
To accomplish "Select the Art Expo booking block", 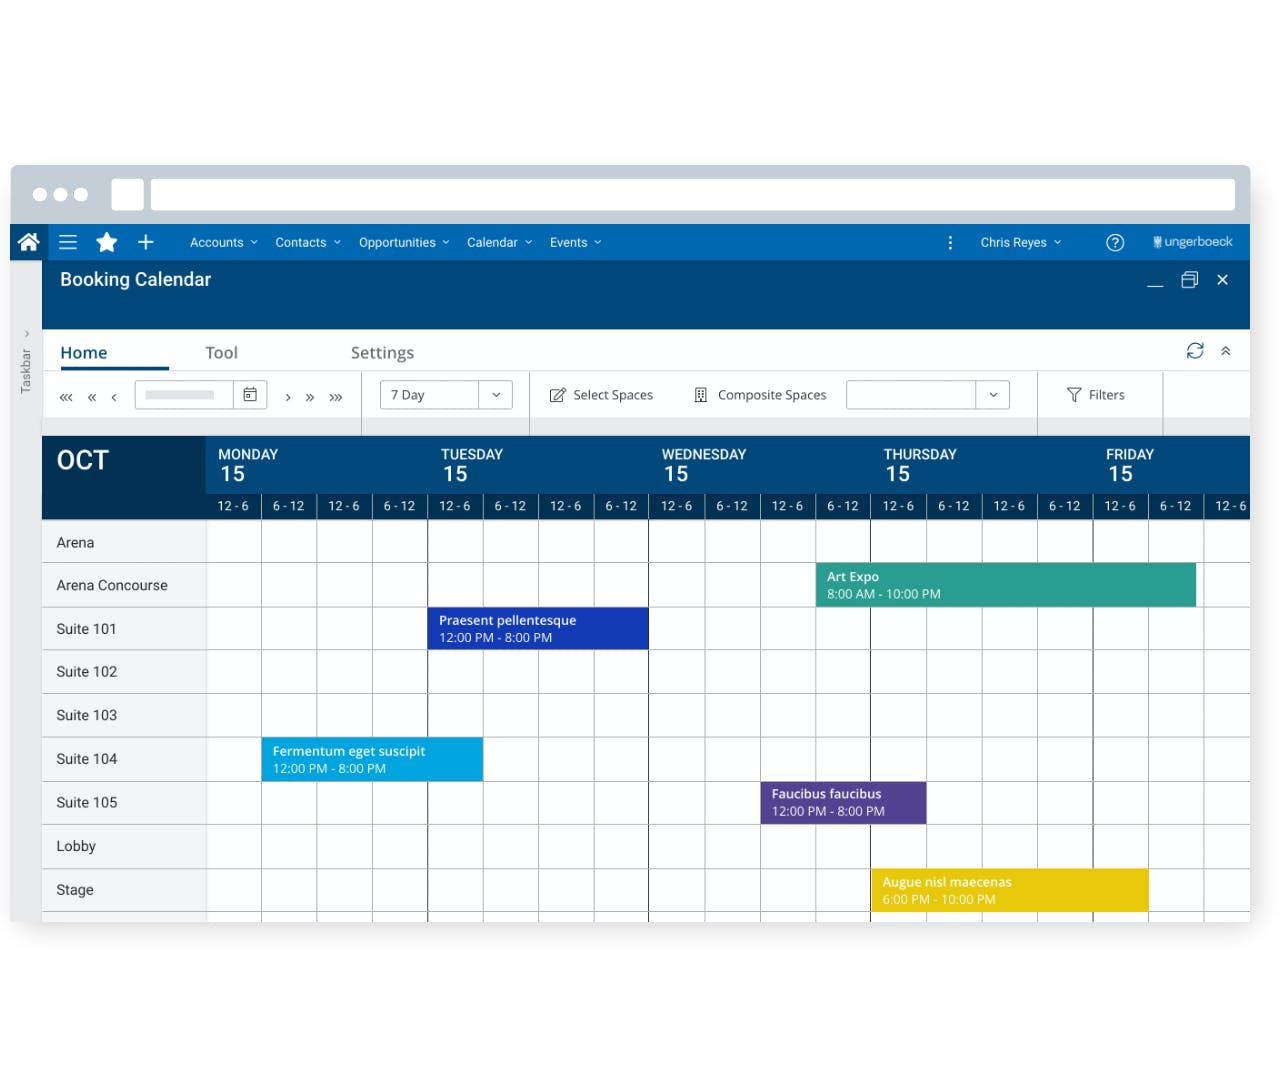I will [x=1006, y=585].
